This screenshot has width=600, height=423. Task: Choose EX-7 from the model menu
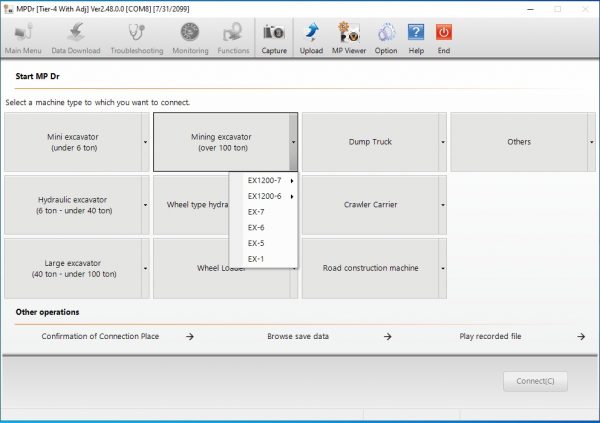264,212
